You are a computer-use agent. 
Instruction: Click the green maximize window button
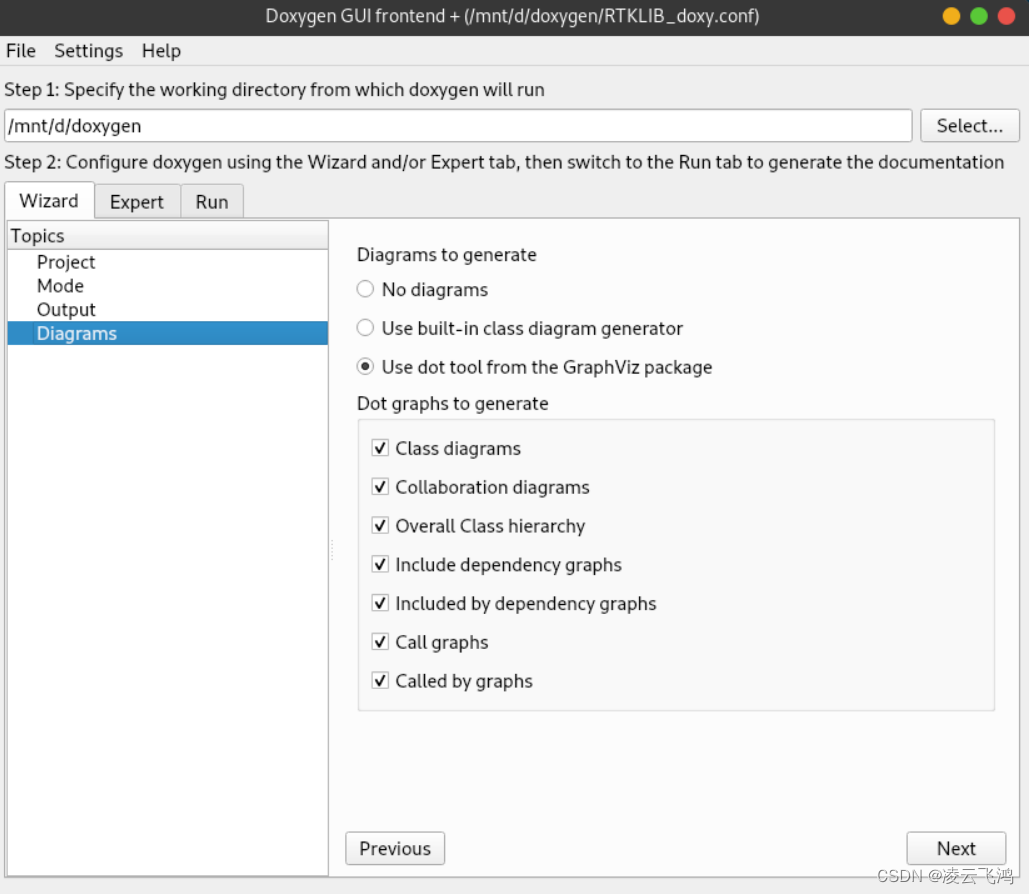click(x=979, y=16)
